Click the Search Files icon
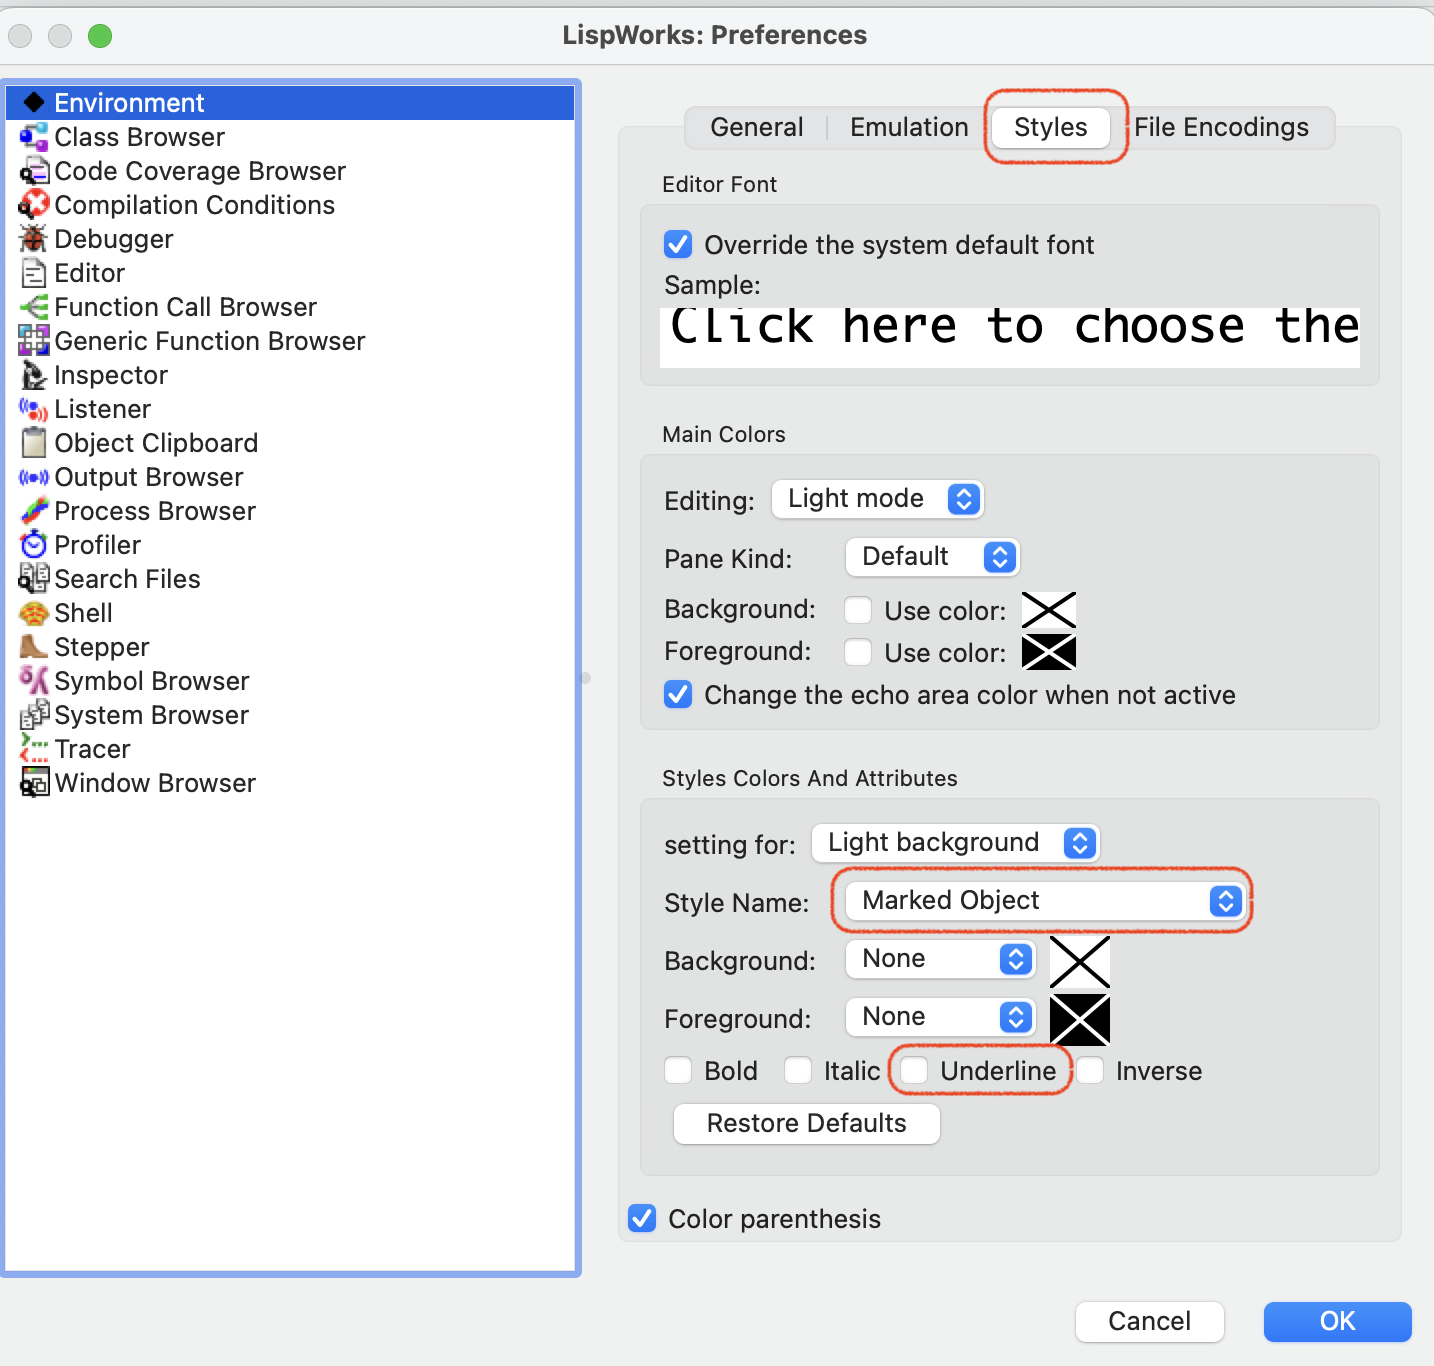The width and height of the screenshot is (1434, 1366). [34, 578]
